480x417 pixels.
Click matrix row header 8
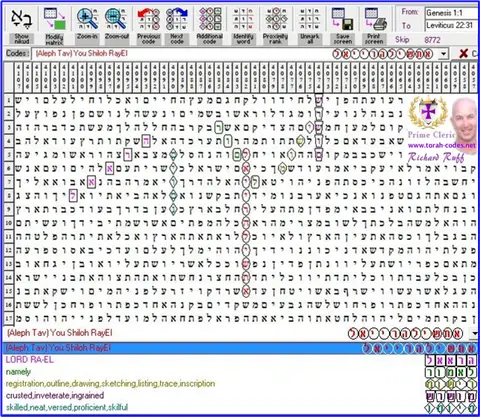point(9,196)
